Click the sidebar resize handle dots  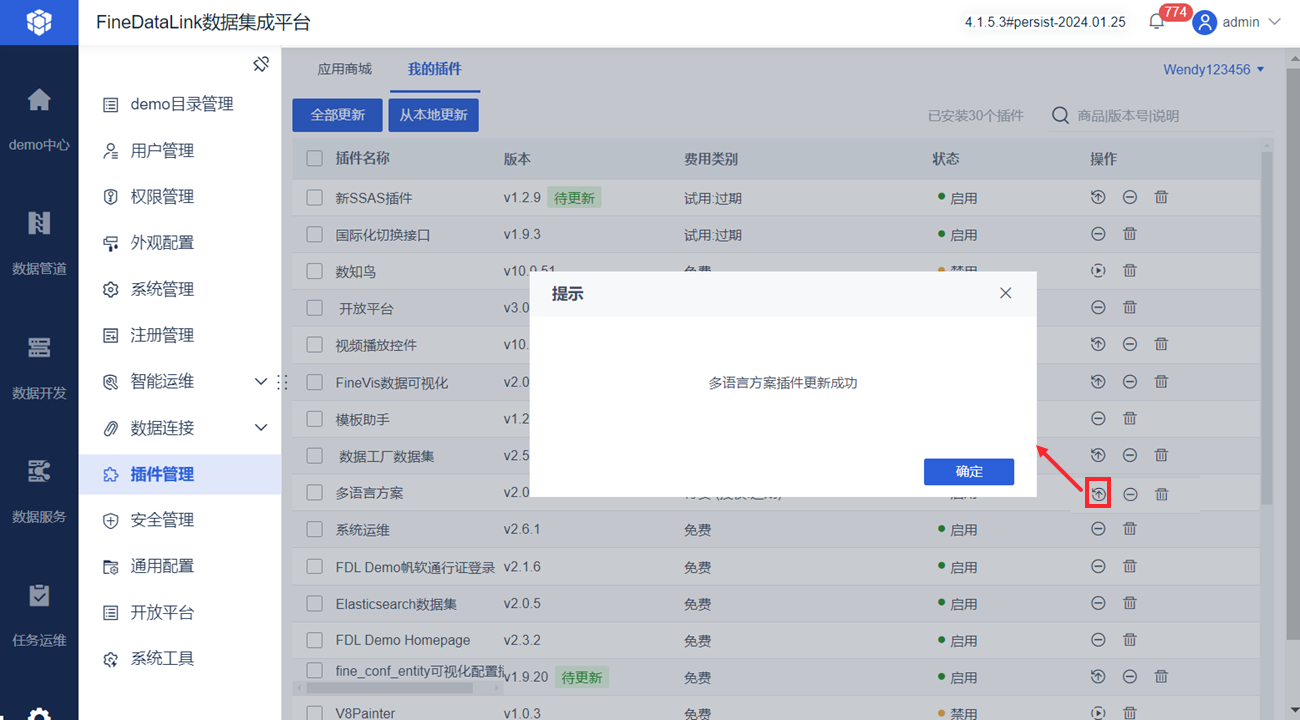tap(282, 381)
